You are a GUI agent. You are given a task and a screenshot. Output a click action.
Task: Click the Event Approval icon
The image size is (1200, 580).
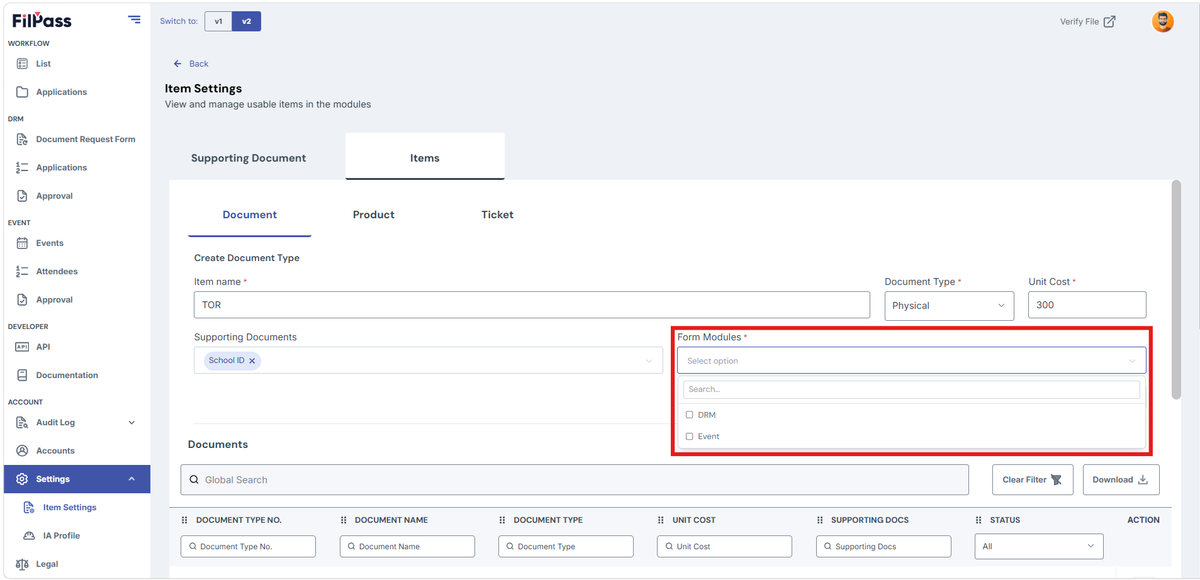coord(22,300)
